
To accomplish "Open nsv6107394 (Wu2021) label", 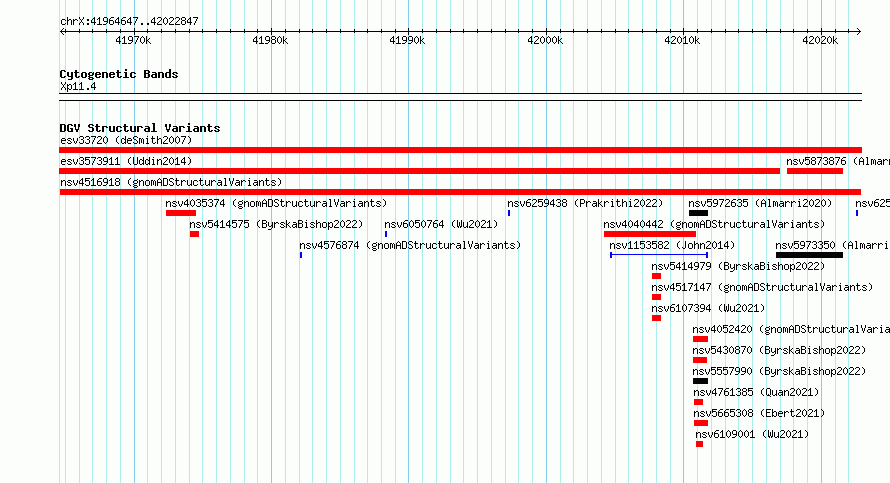I will tap(708, 308).
